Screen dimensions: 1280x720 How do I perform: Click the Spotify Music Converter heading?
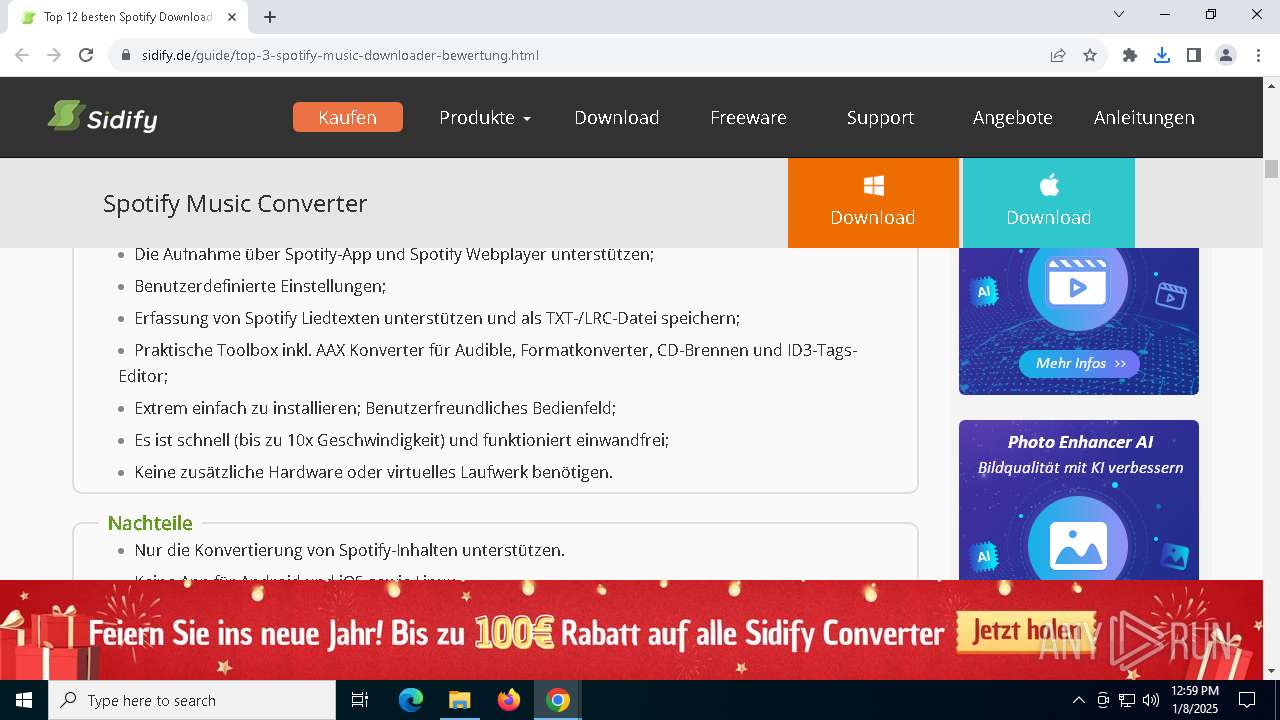click(235, 203)
